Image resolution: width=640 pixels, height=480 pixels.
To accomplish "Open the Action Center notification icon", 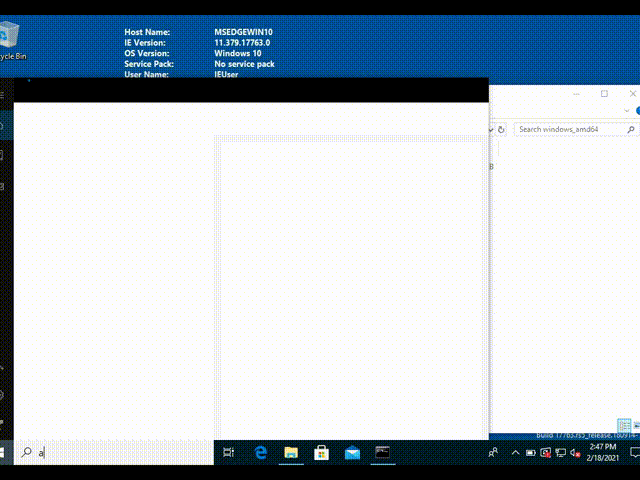I will click(635, 452).
